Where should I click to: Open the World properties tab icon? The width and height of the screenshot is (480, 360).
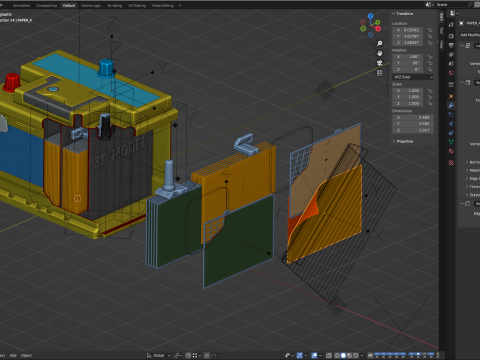click(451, 73)
